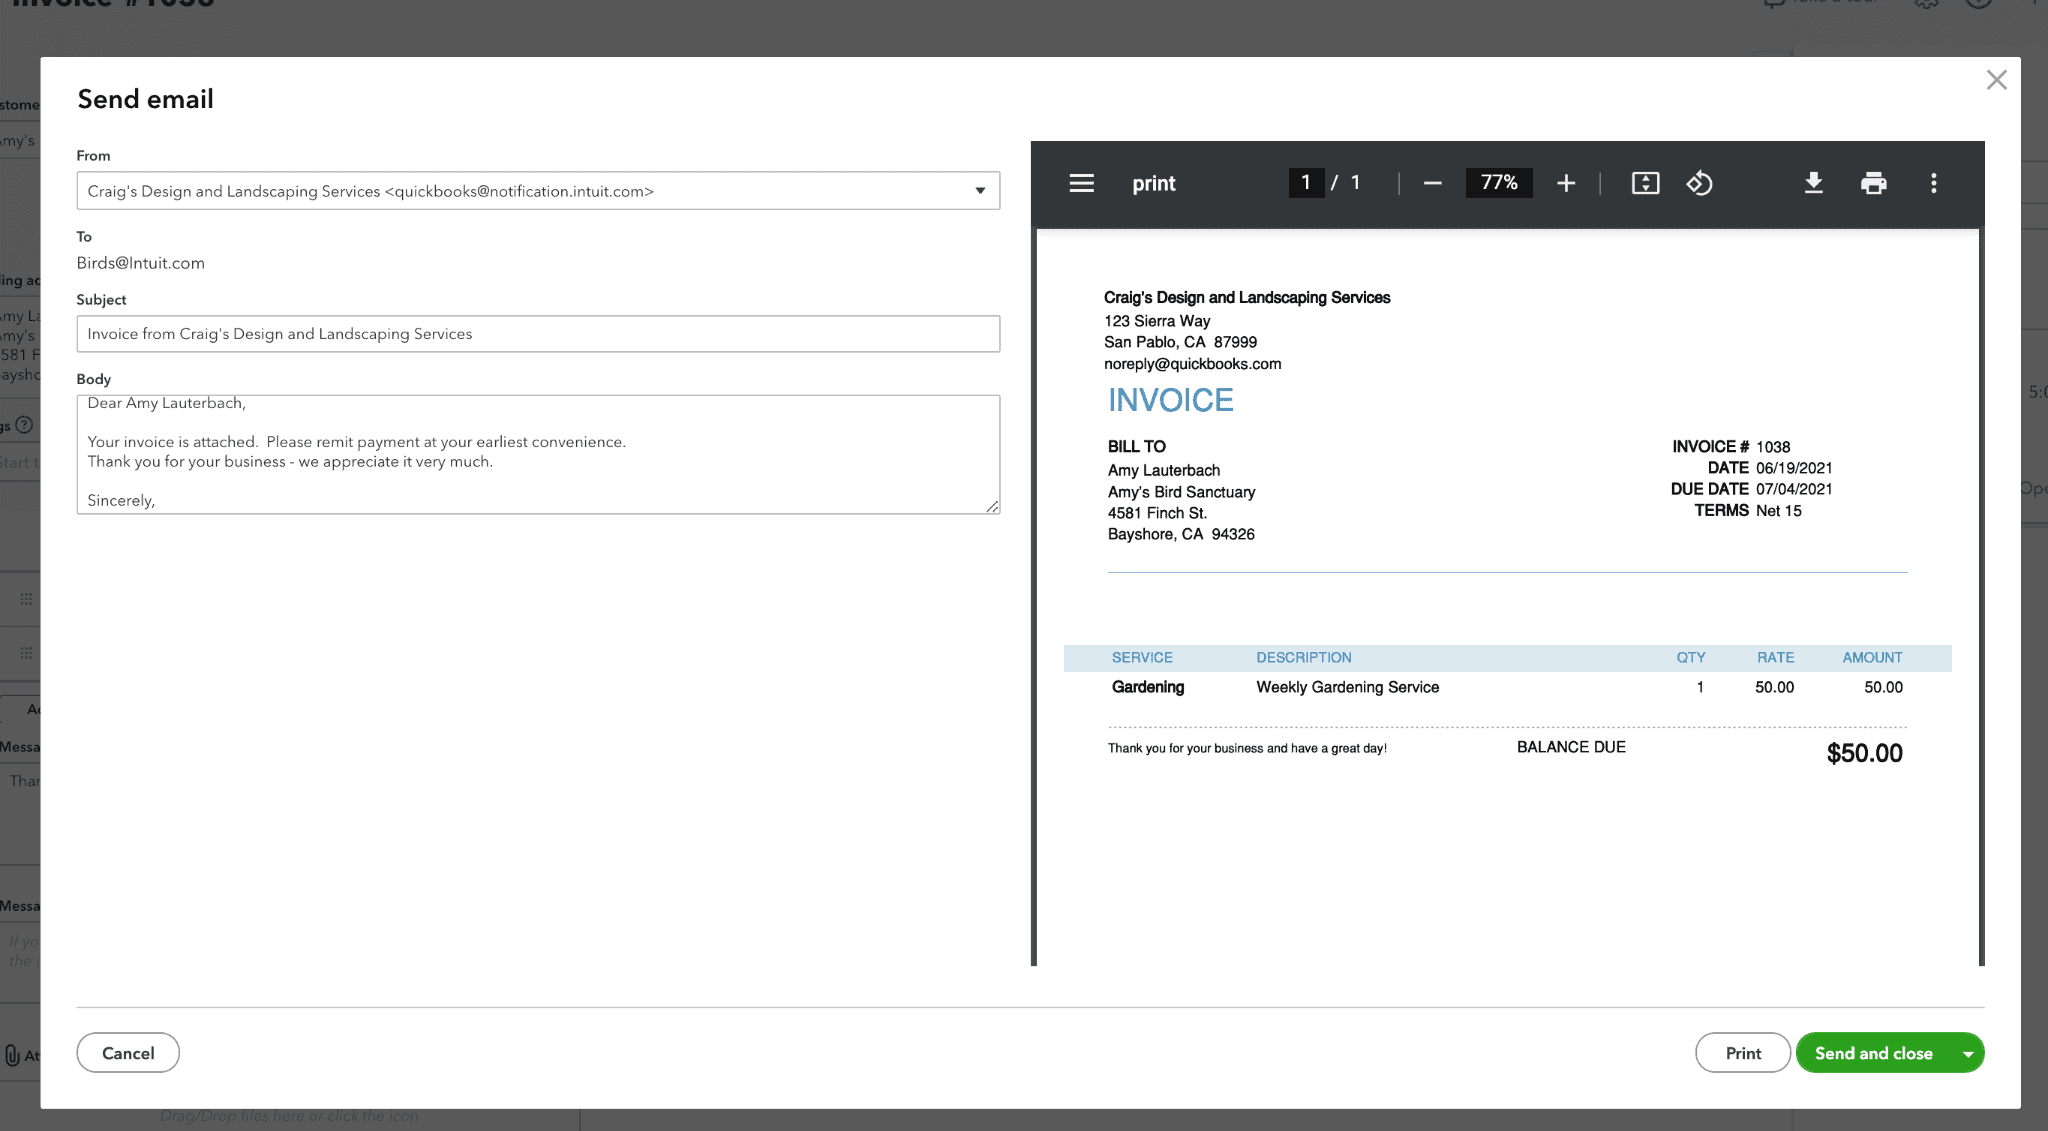Edit the Subject field
Screen dimensions: 2048x1131
[x=538, y=334]
